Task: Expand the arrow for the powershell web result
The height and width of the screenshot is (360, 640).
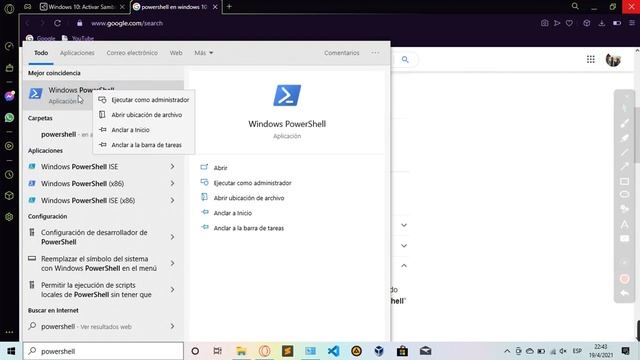Action: [x=172, y=326]
